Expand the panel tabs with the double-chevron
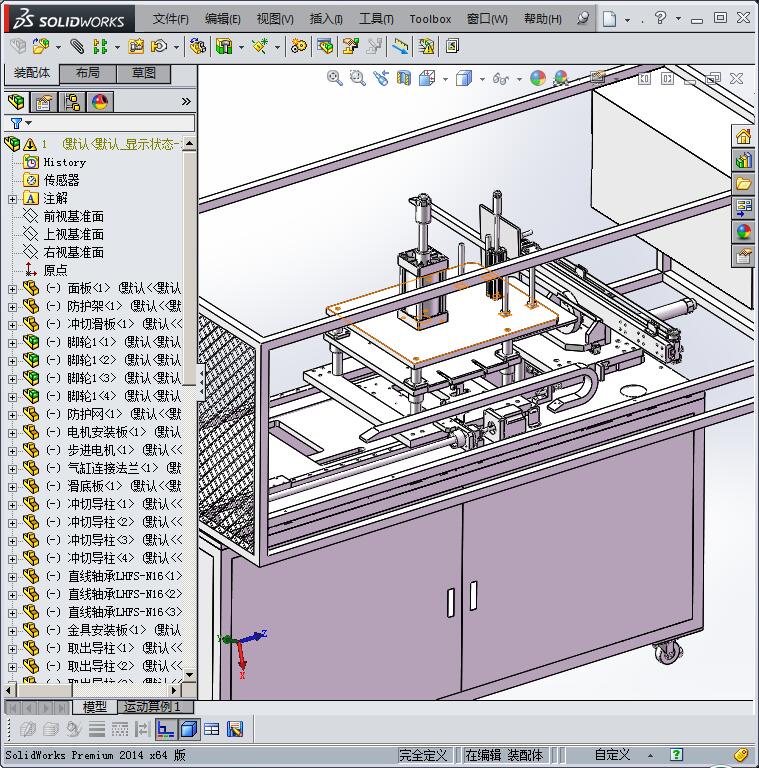759x768 pixels. (186, 102)
